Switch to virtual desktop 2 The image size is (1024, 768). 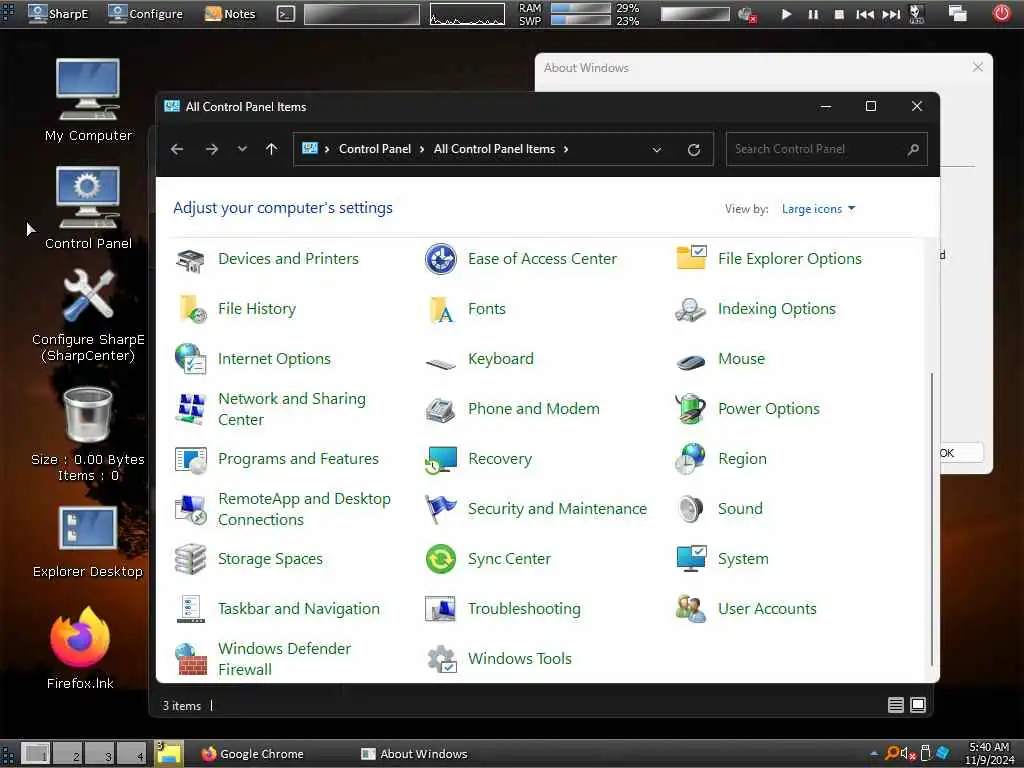click(x=69, y=753)
